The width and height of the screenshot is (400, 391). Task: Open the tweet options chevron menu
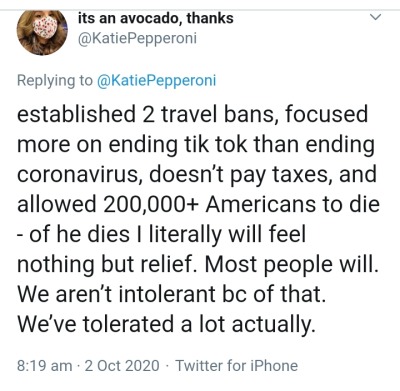(376, 17)
